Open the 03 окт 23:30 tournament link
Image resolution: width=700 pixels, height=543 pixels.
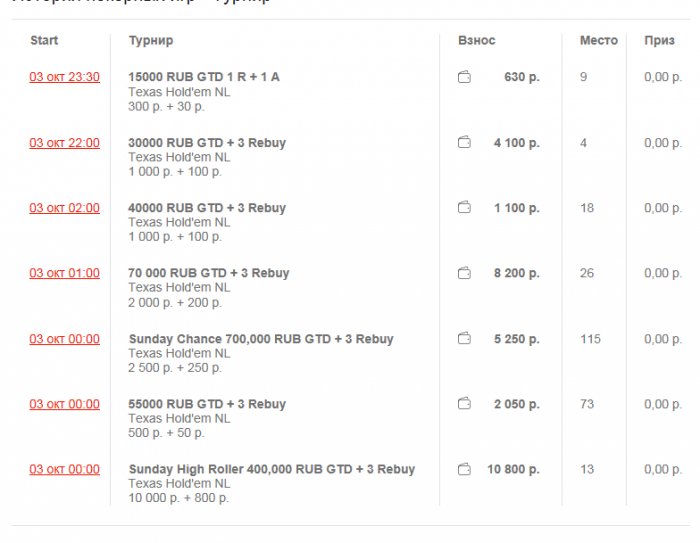point(65,77)
